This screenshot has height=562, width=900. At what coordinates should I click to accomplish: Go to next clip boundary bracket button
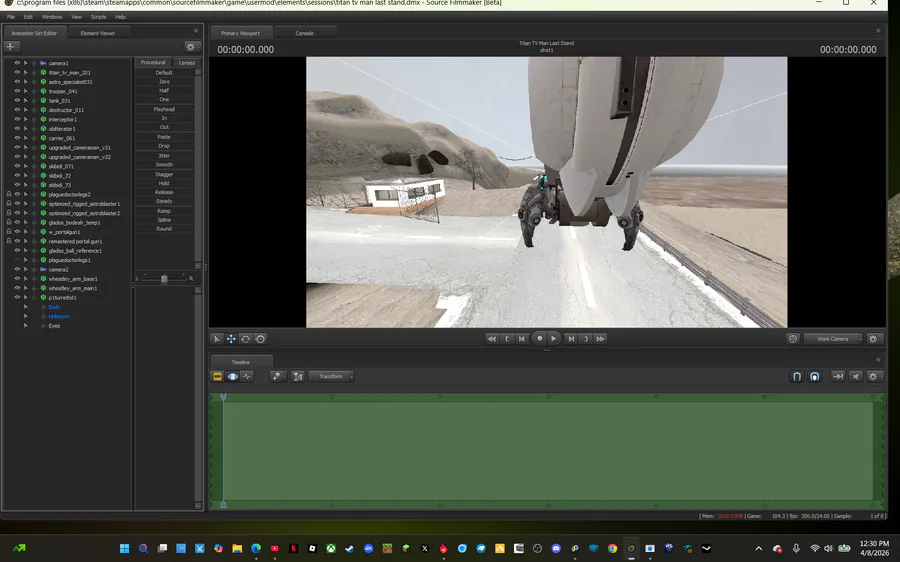(x=586, y=339)
